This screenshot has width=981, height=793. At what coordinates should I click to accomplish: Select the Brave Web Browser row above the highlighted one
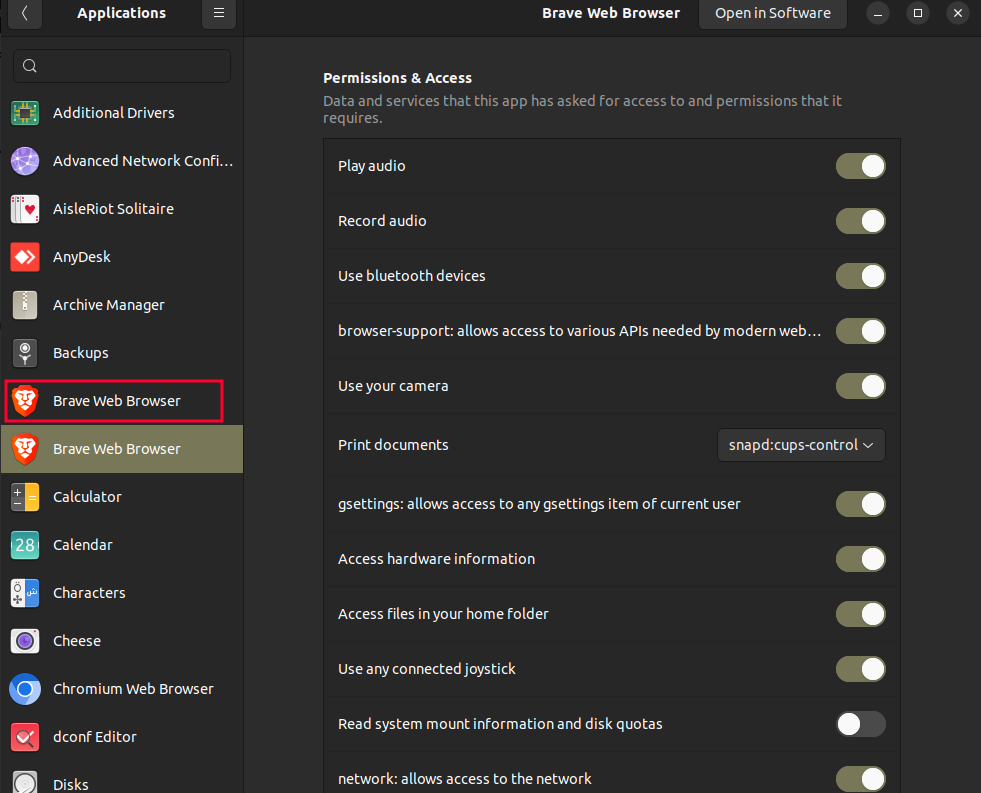coord(122,401)
